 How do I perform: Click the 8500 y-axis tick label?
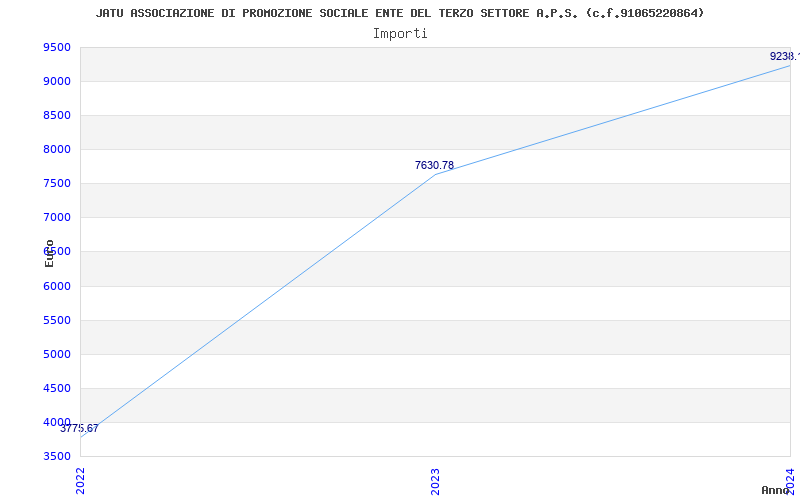pyautogui.click(x=57, y=115)
